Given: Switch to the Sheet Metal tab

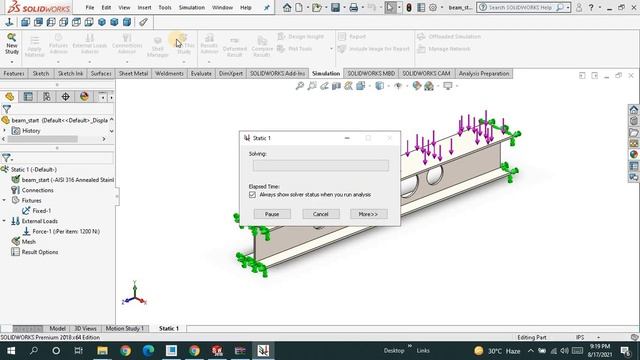Looking at the screenshot, I should click(x=133, y=73).
